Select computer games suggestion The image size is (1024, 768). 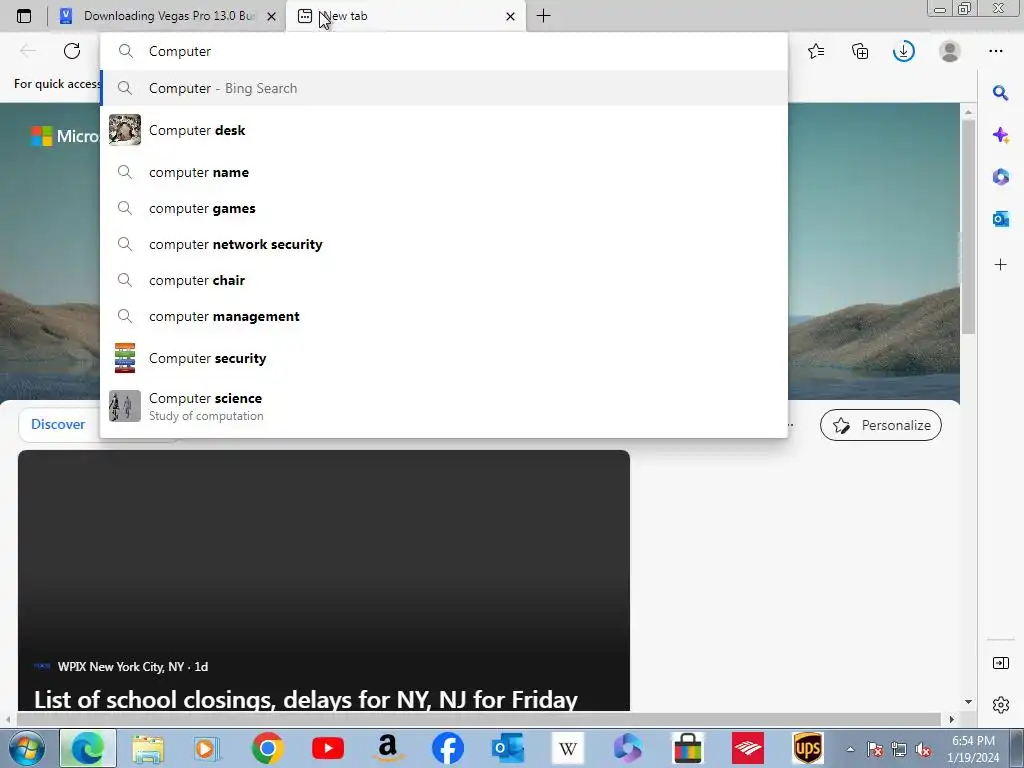(444, 208)
